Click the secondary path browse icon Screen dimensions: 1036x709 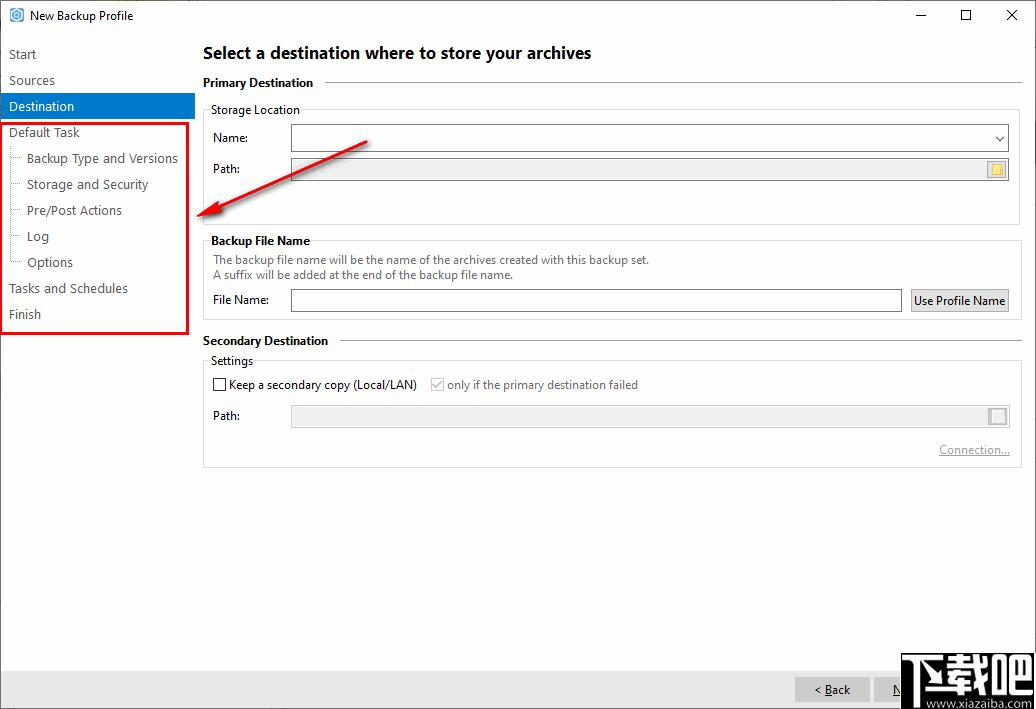coord(998,416)
